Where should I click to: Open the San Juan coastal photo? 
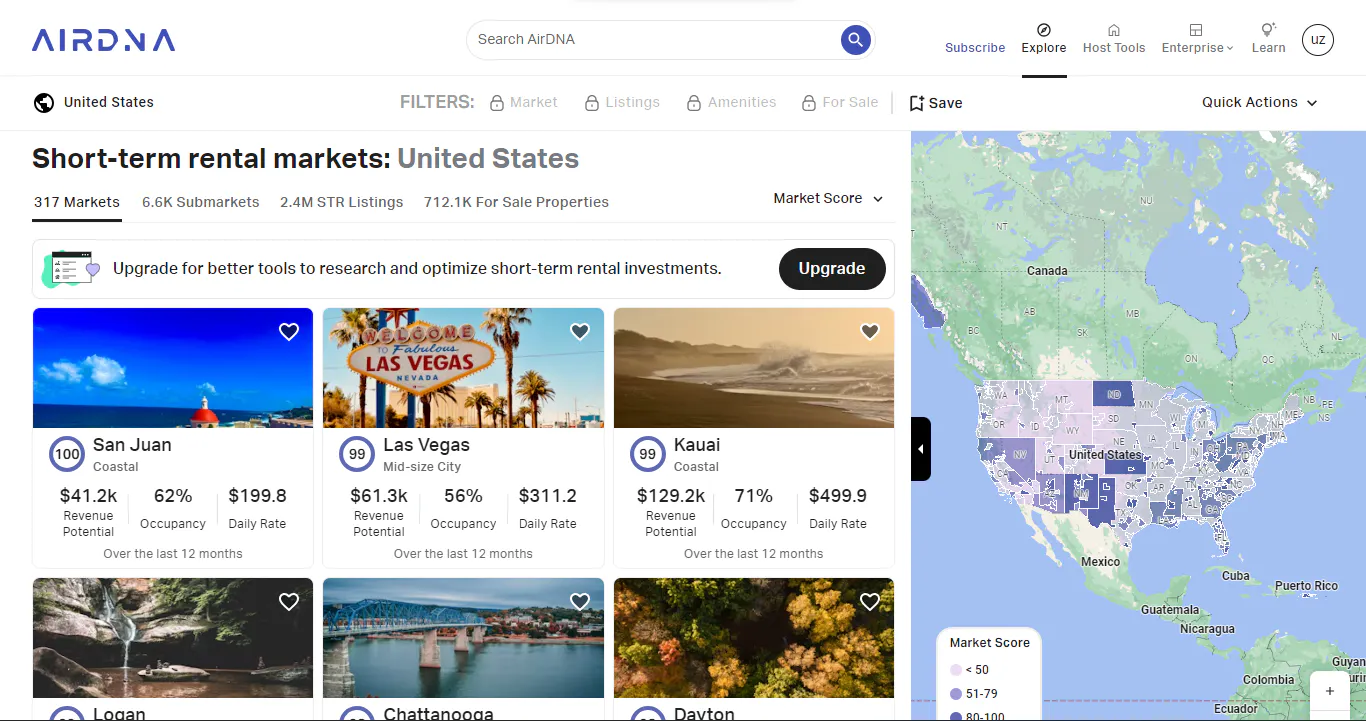coord(173,368)
